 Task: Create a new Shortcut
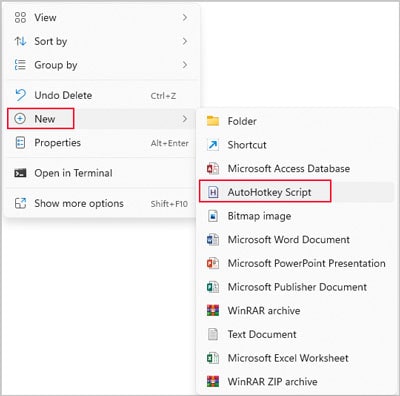coord(296,145)
